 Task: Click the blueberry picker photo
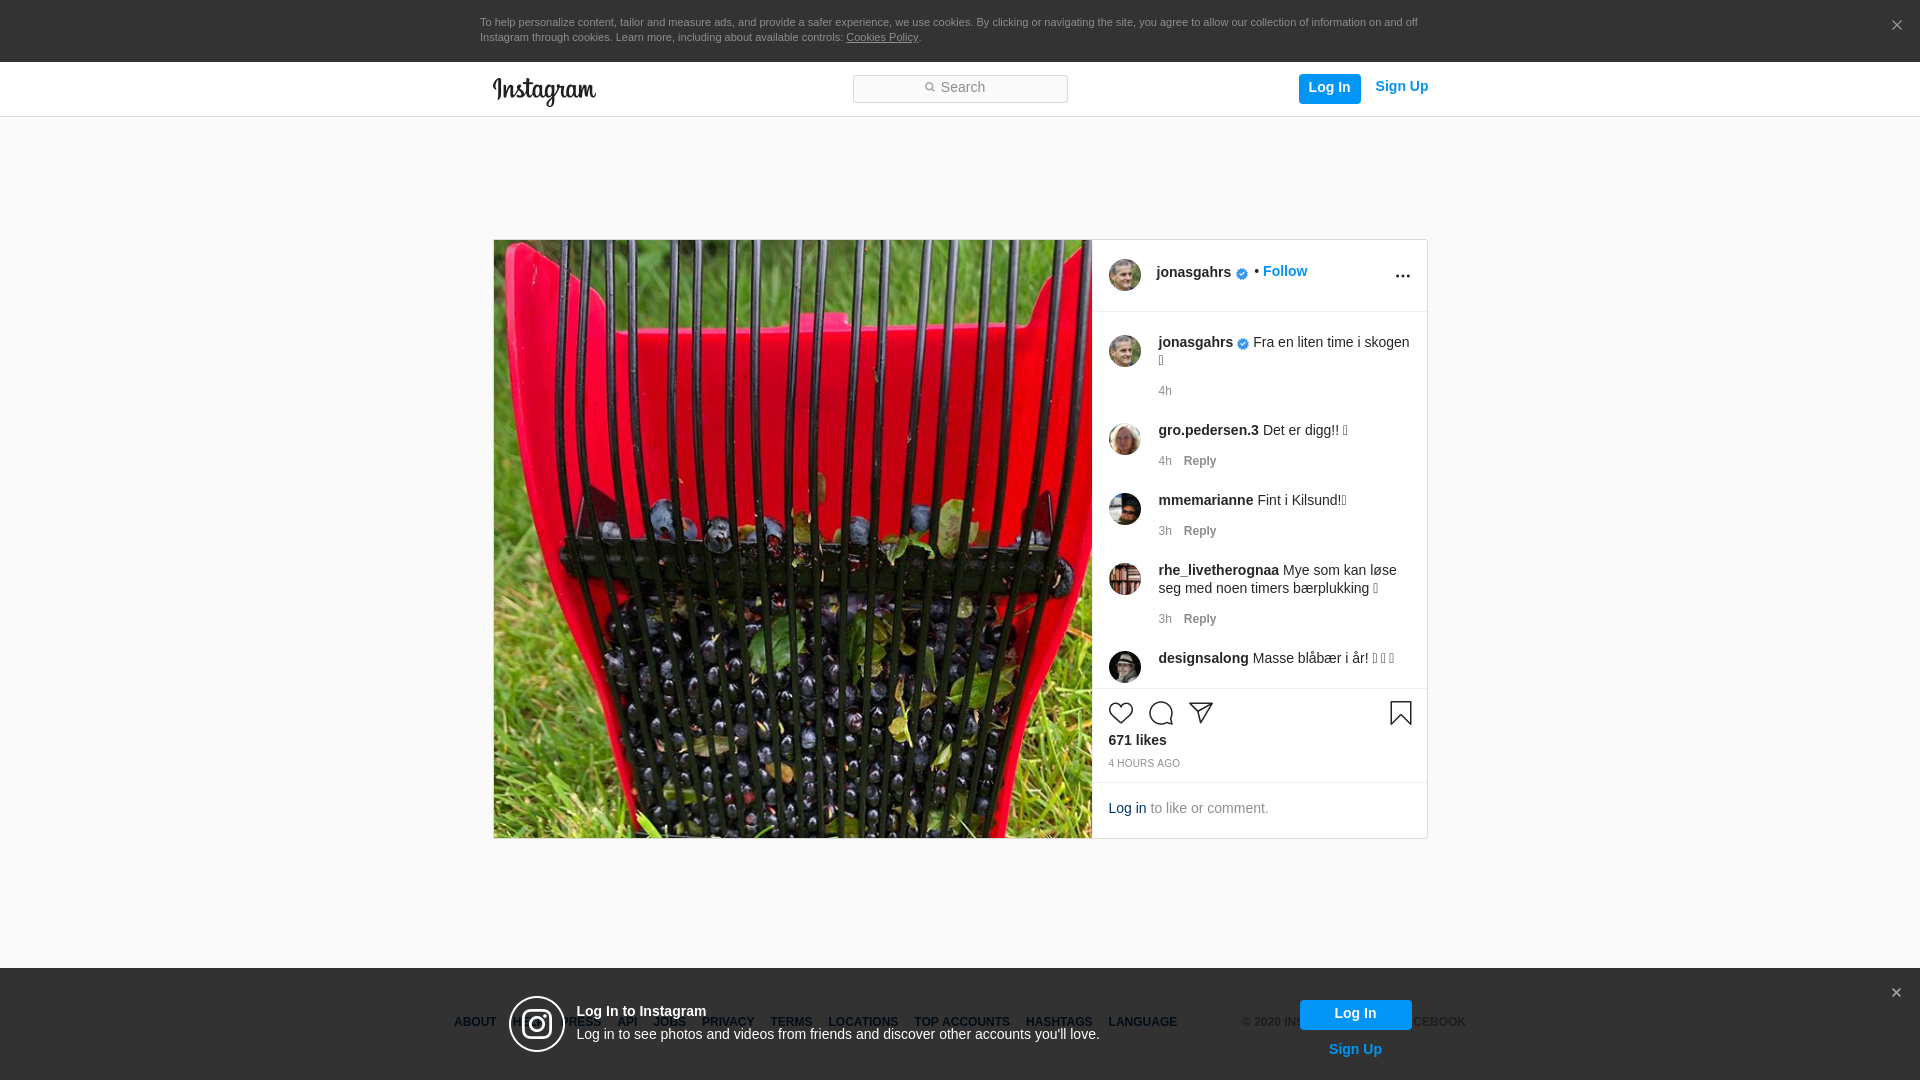click(792, 539)
